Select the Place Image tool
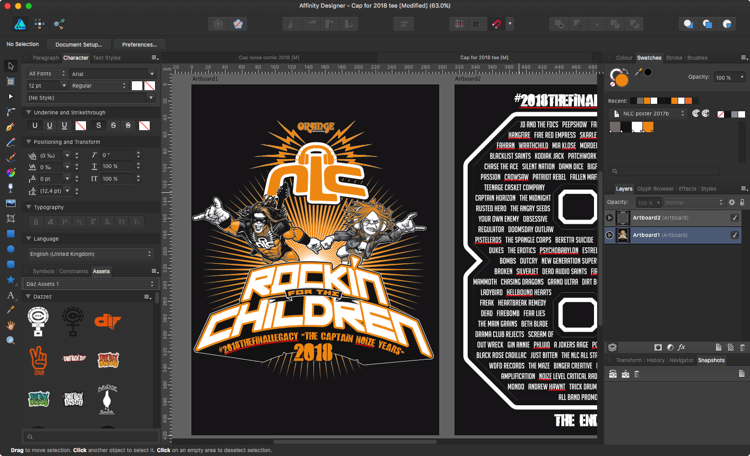The image size is (750, 456). tap(11, 203)
